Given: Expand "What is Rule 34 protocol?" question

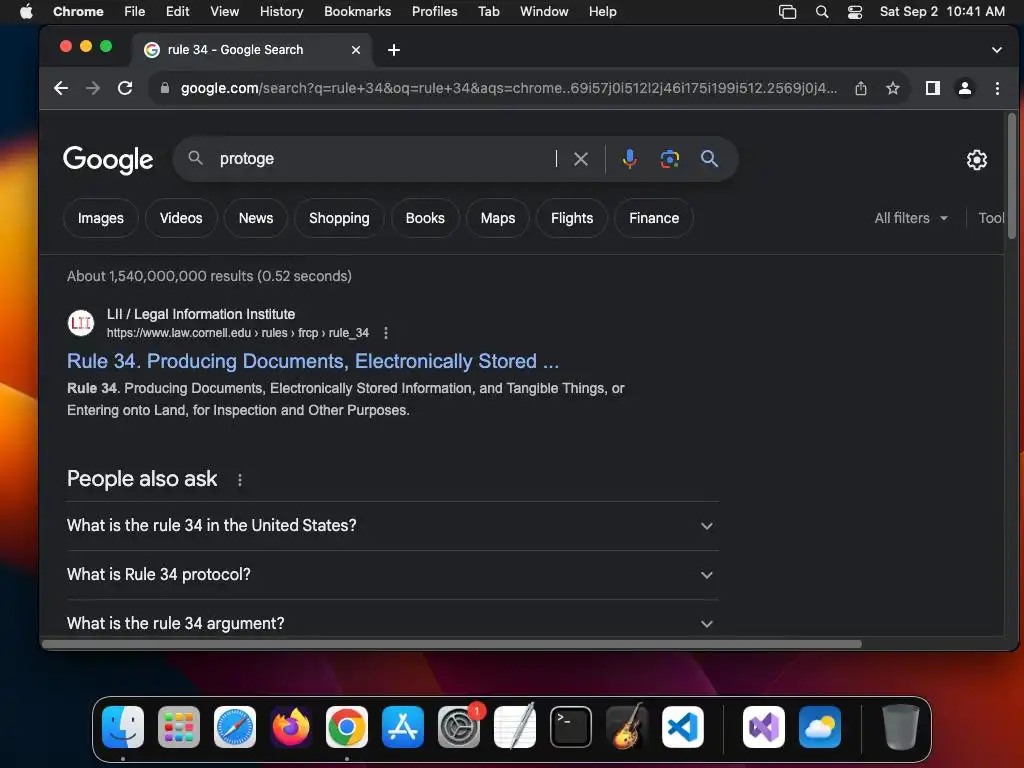Looking at the screenshot, I should point(392,575).
